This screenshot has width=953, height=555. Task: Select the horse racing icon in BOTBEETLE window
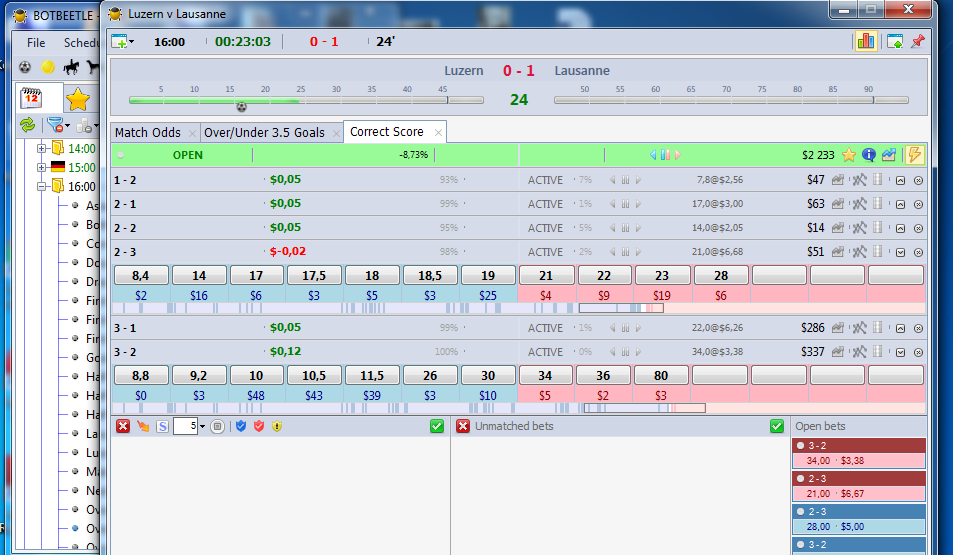(x=71, y=67)
